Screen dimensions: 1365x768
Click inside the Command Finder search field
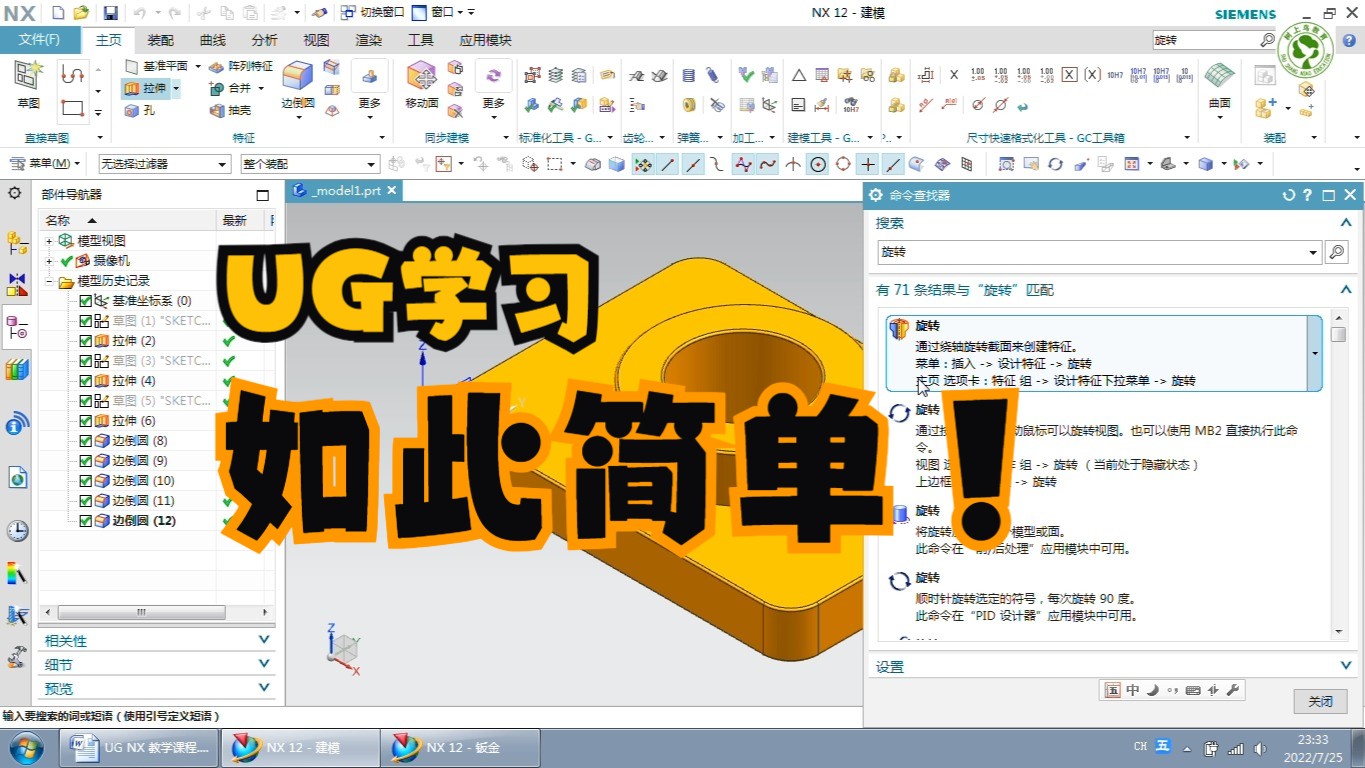pyautogui.click(x=1050, y=252)
